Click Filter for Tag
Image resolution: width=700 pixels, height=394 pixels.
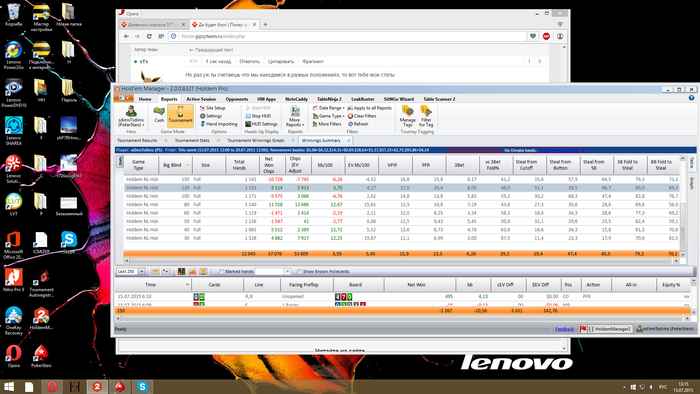[x=426, y=116]
